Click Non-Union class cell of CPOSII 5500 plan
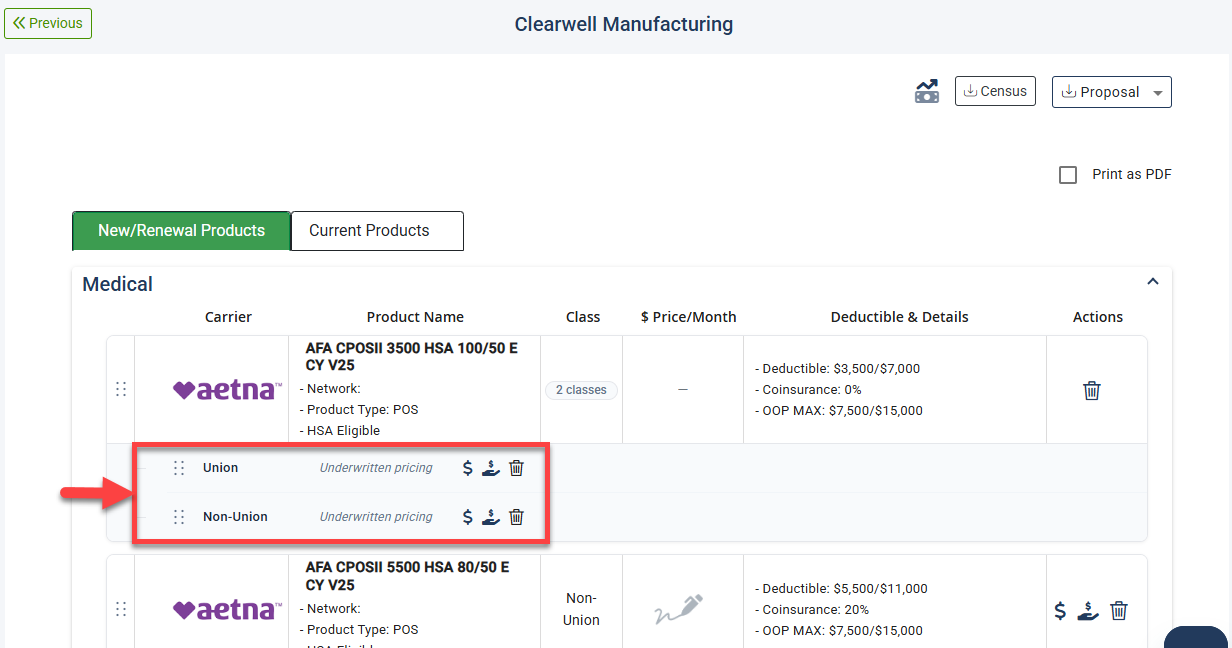 point(581,609)
